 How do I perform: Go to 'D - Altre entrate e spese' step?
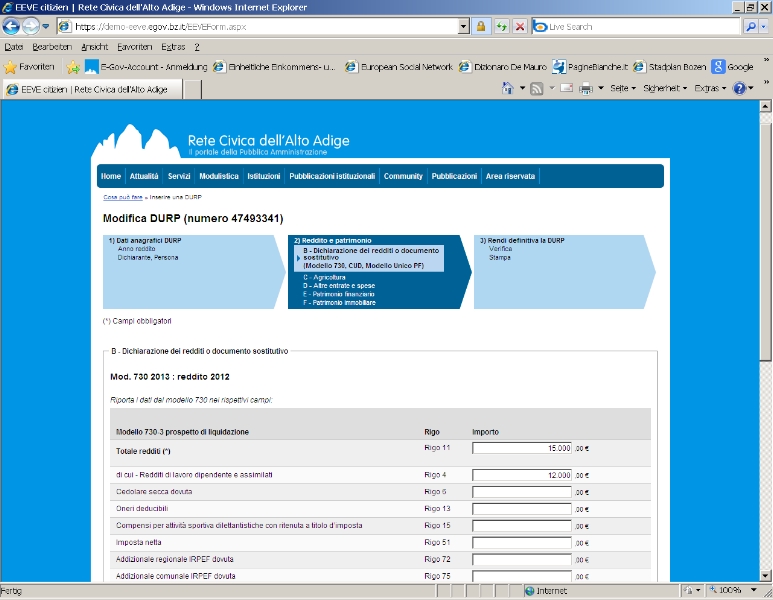click(x=340, y=285)
